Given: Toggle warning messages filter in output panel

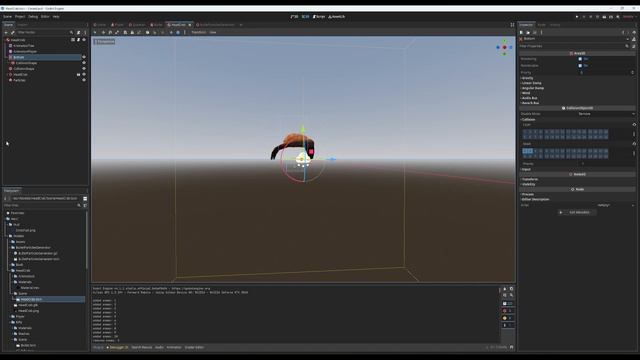Looking at the screenshot, I should coord(507,318).
